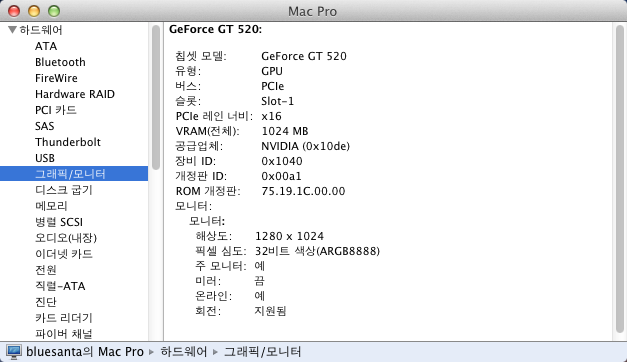Select SAS in the sidebar
627x362 pixels.
[x=44, y=126]
